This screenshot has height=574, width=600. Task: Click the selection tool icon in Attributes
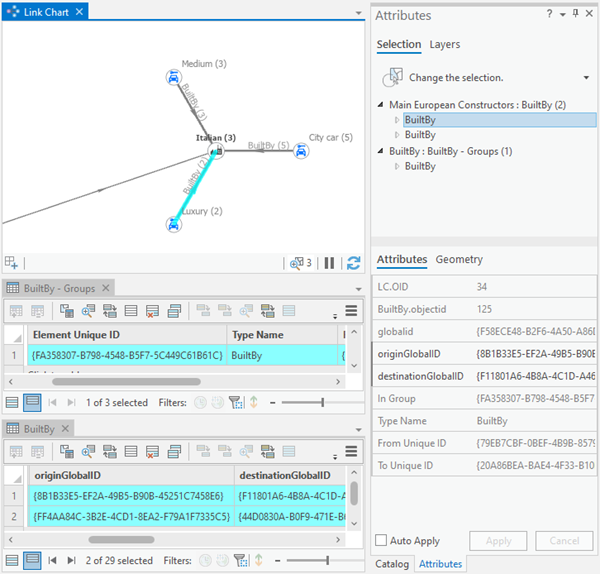coord(392,77)
